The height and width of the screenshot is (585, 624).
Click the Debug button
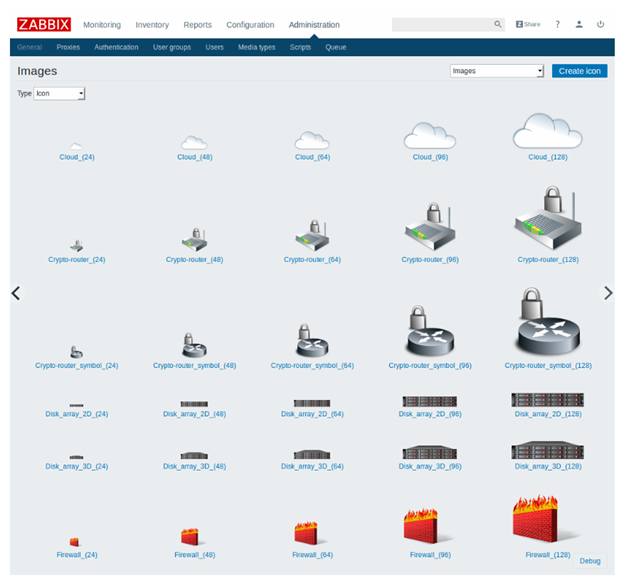tap(590, 561)
